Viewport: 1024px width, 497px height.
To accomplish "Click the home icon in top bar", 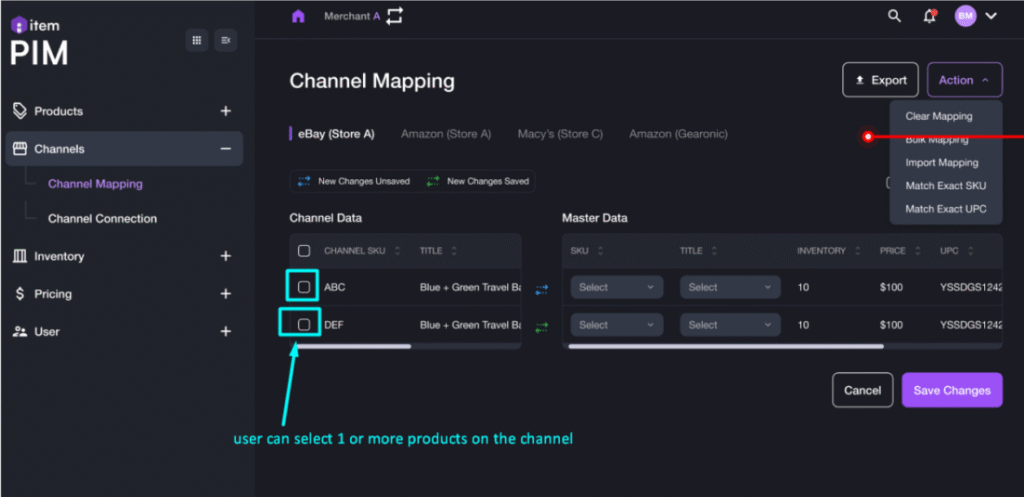I will [297, 16].
